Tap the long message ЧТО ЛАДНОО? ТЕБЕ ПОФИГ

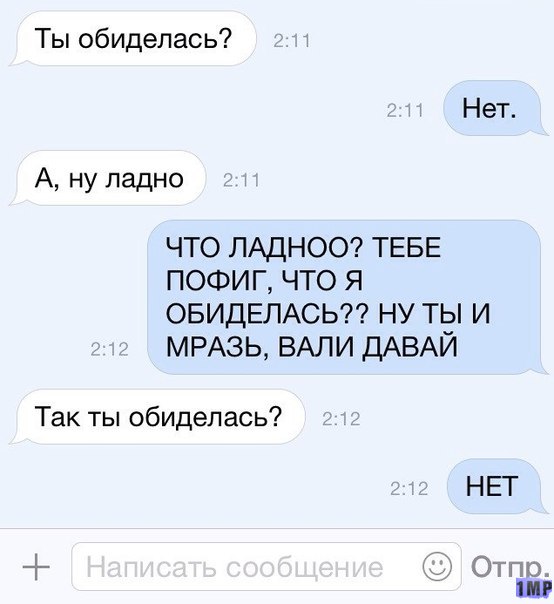coord(347,297)
